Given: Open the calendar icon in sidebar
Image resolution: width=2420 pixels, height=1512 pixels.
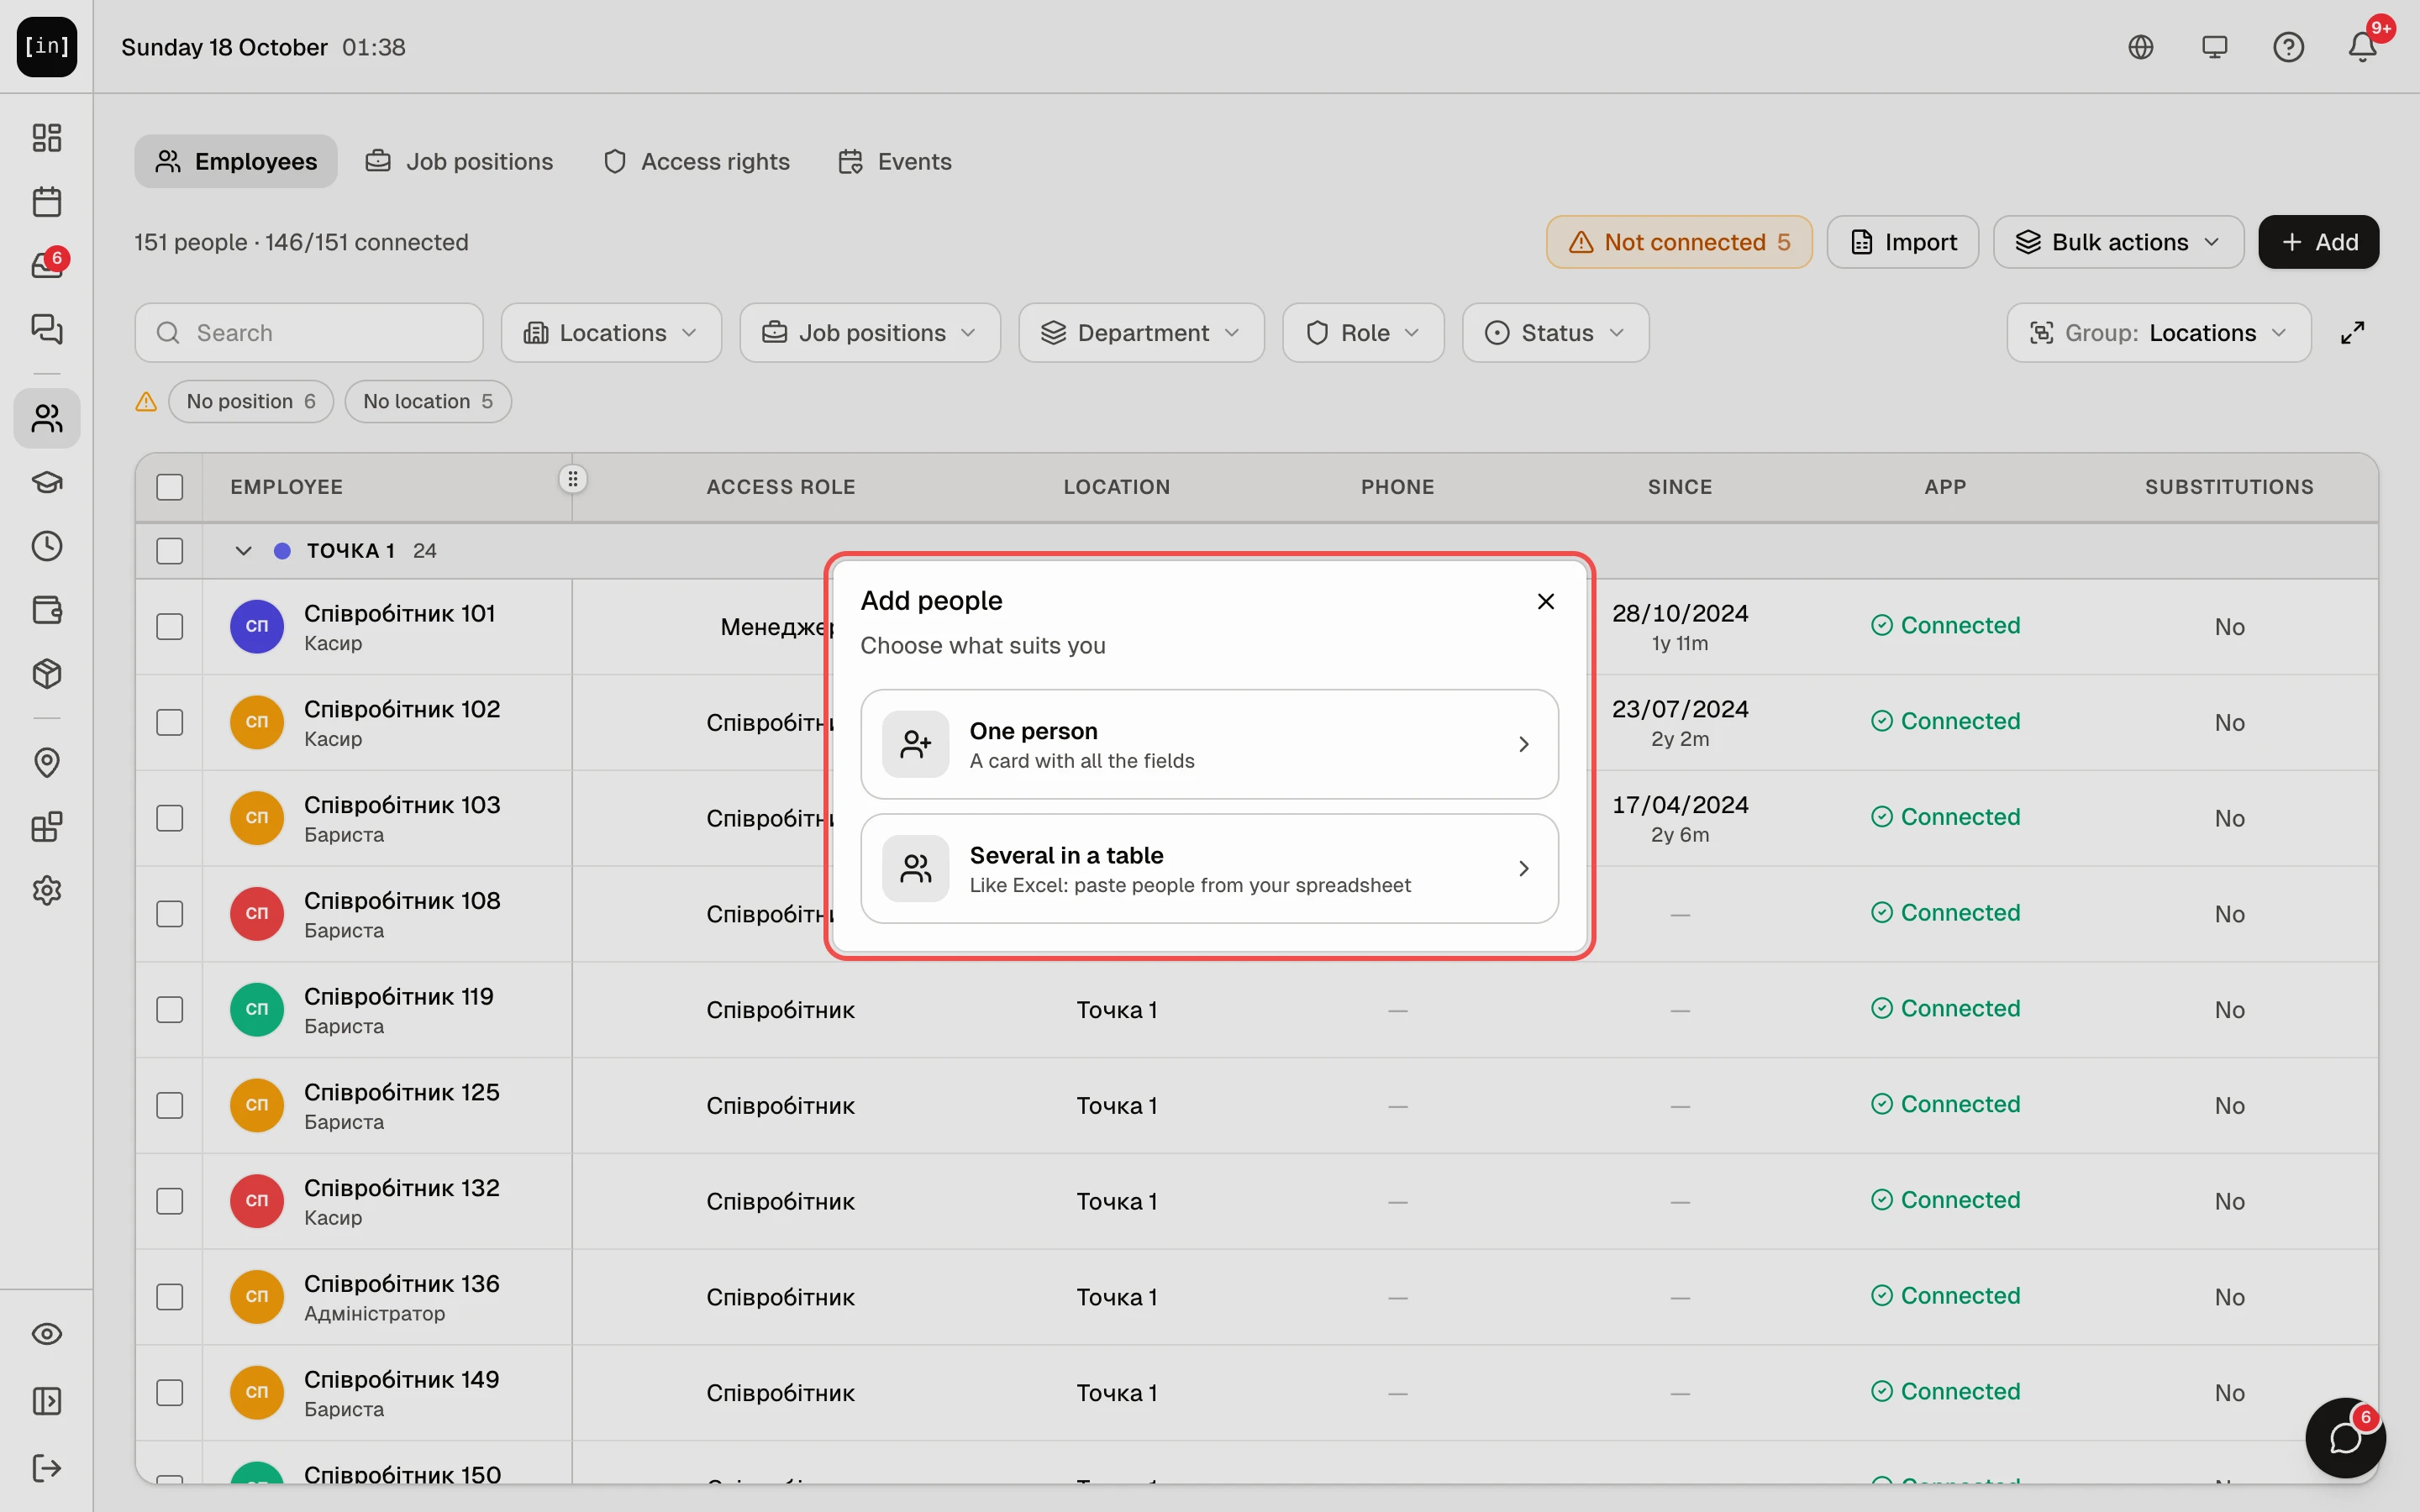Looking at the screenshot, I should pos(47,202).
